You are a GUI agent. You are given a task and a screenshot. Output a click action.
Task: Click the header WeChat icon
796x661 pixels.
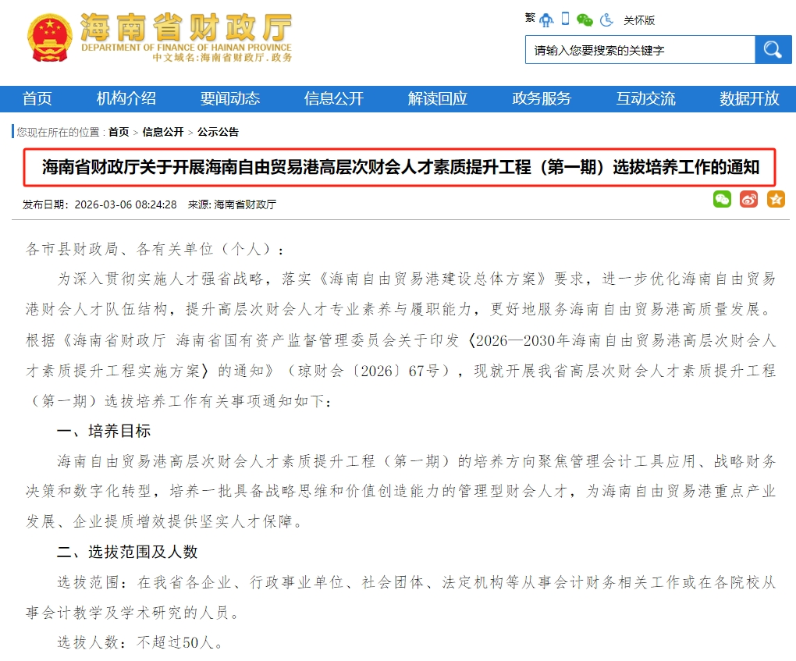tap(585, 20)
